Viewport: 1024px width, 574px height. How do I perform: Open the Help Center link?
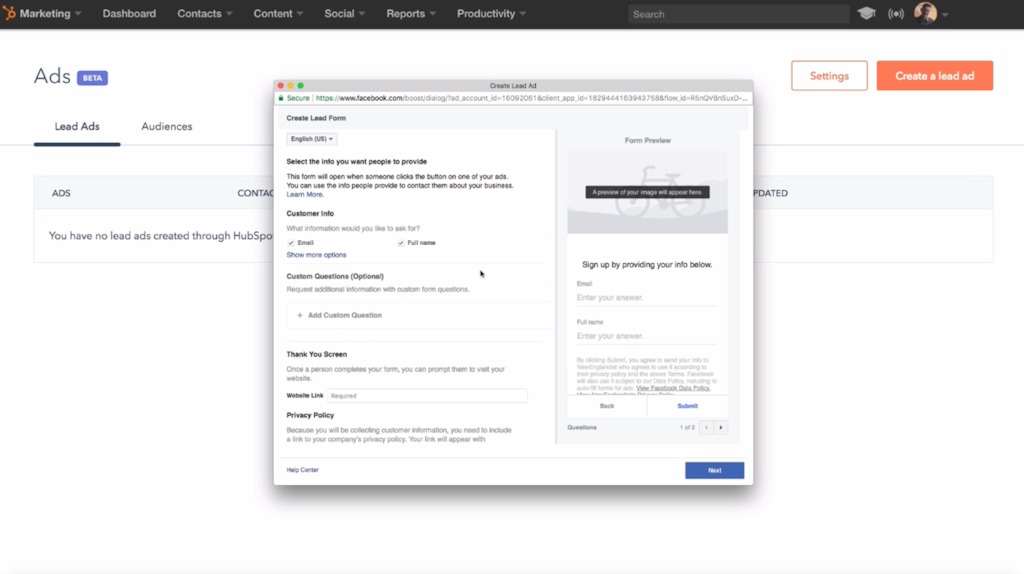(302, 470)
